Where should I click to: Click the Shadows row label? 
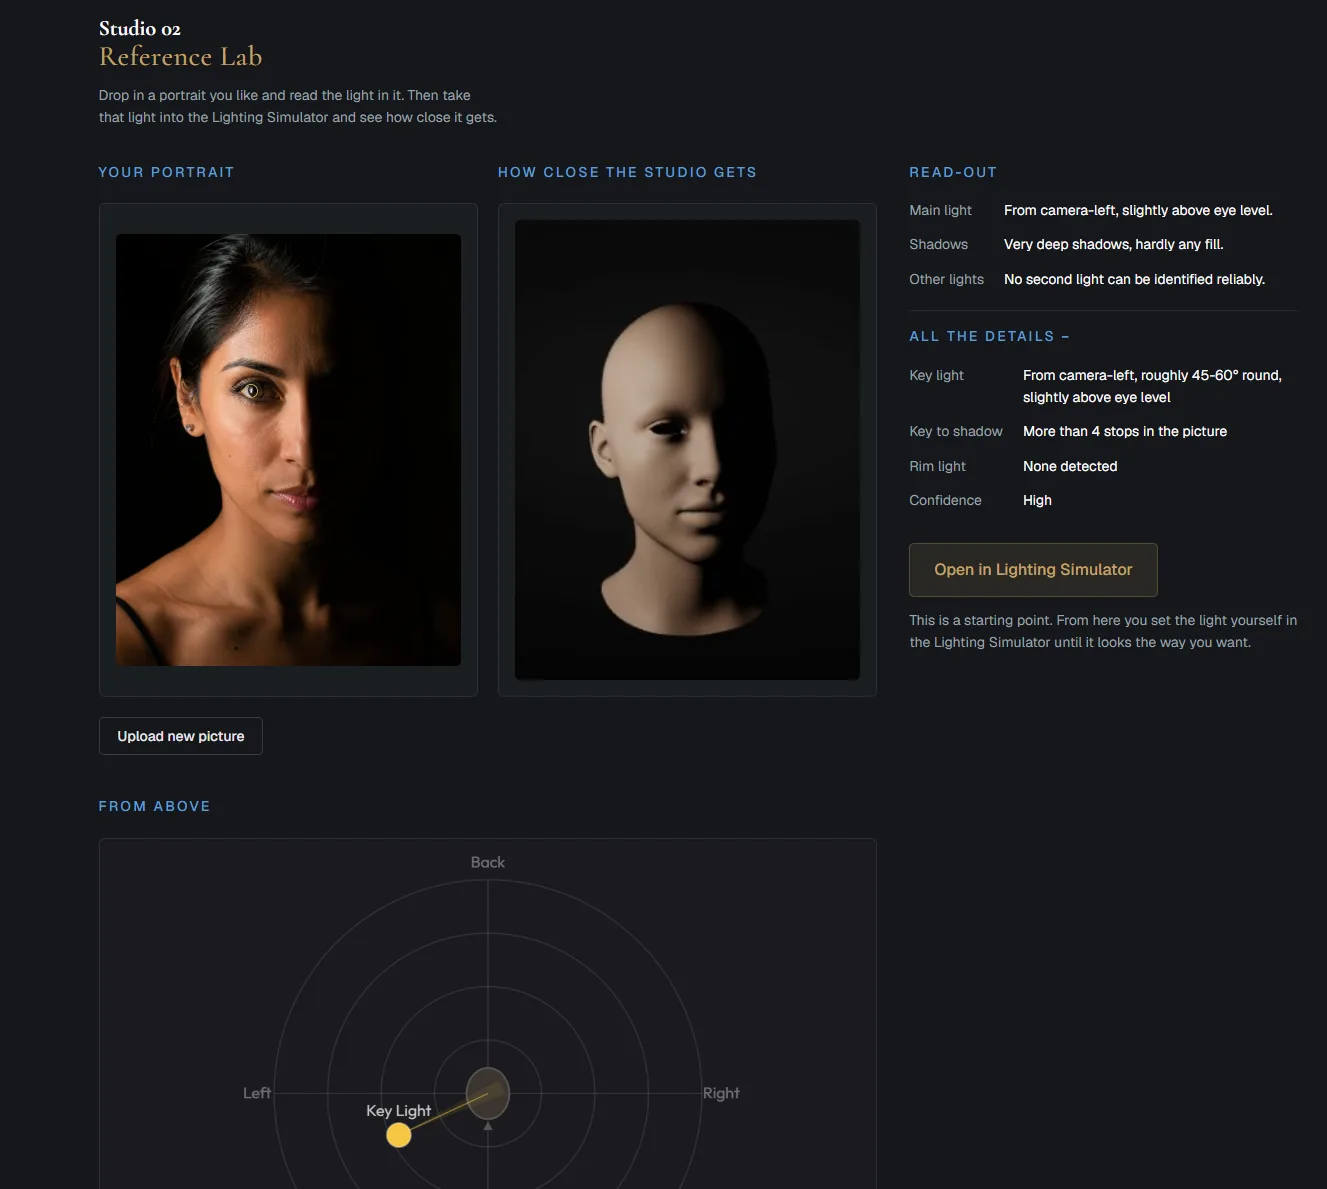[938, 244]
